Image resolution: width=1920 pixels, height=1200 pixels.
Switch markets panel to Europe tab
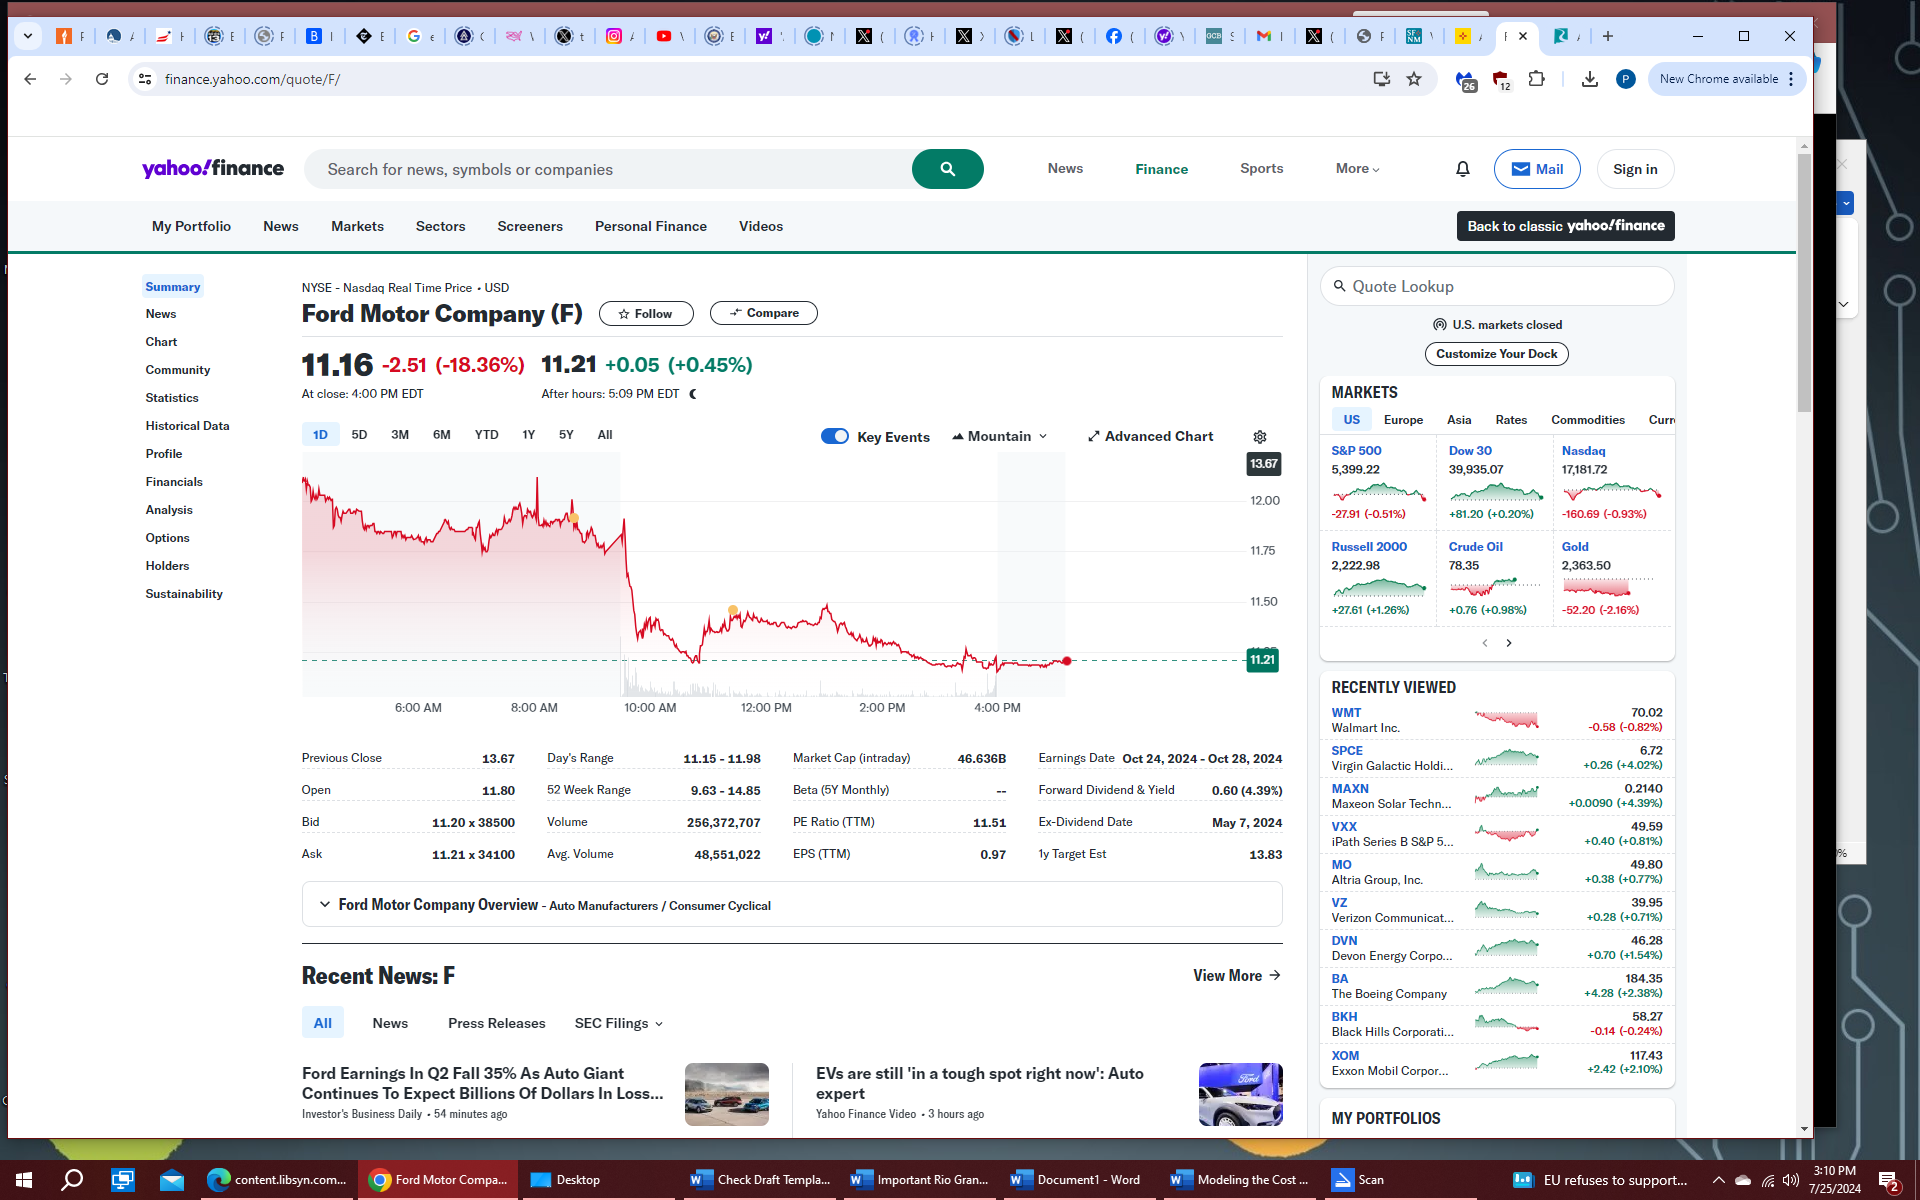(1403, 420)
